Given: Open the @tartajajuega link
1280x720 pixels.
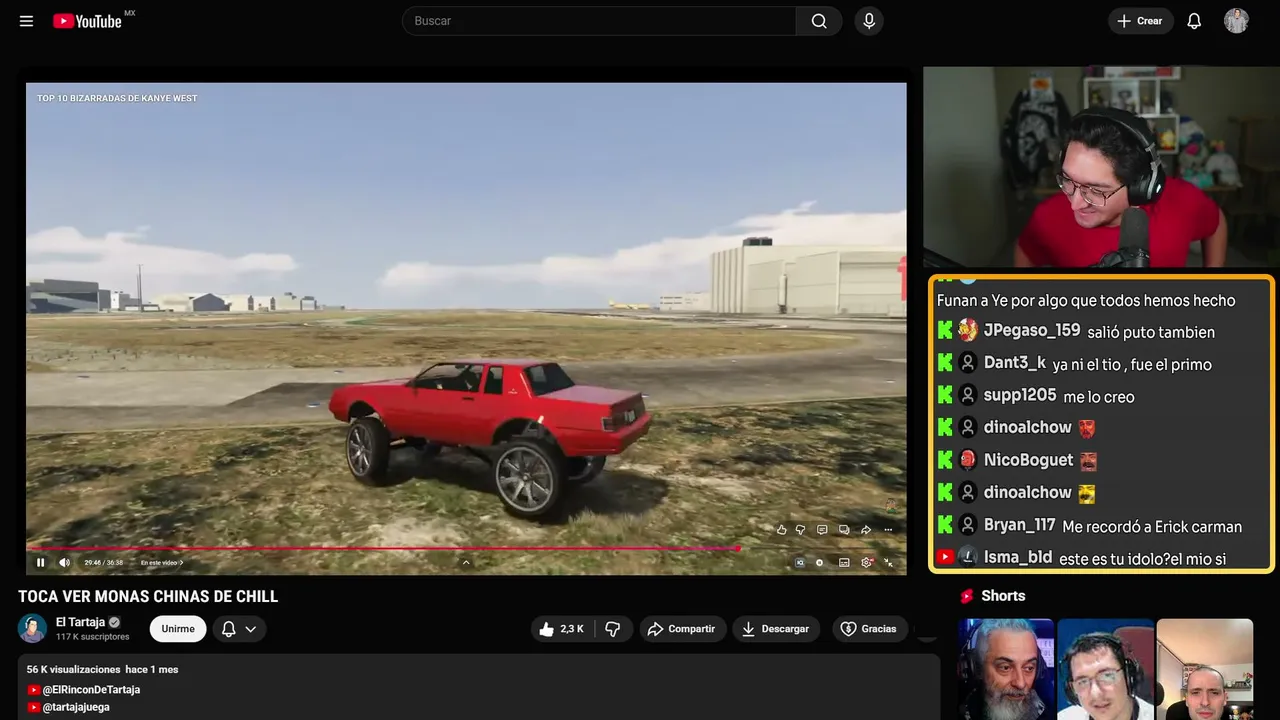Looking at the screenshot, I should point(76,707).
